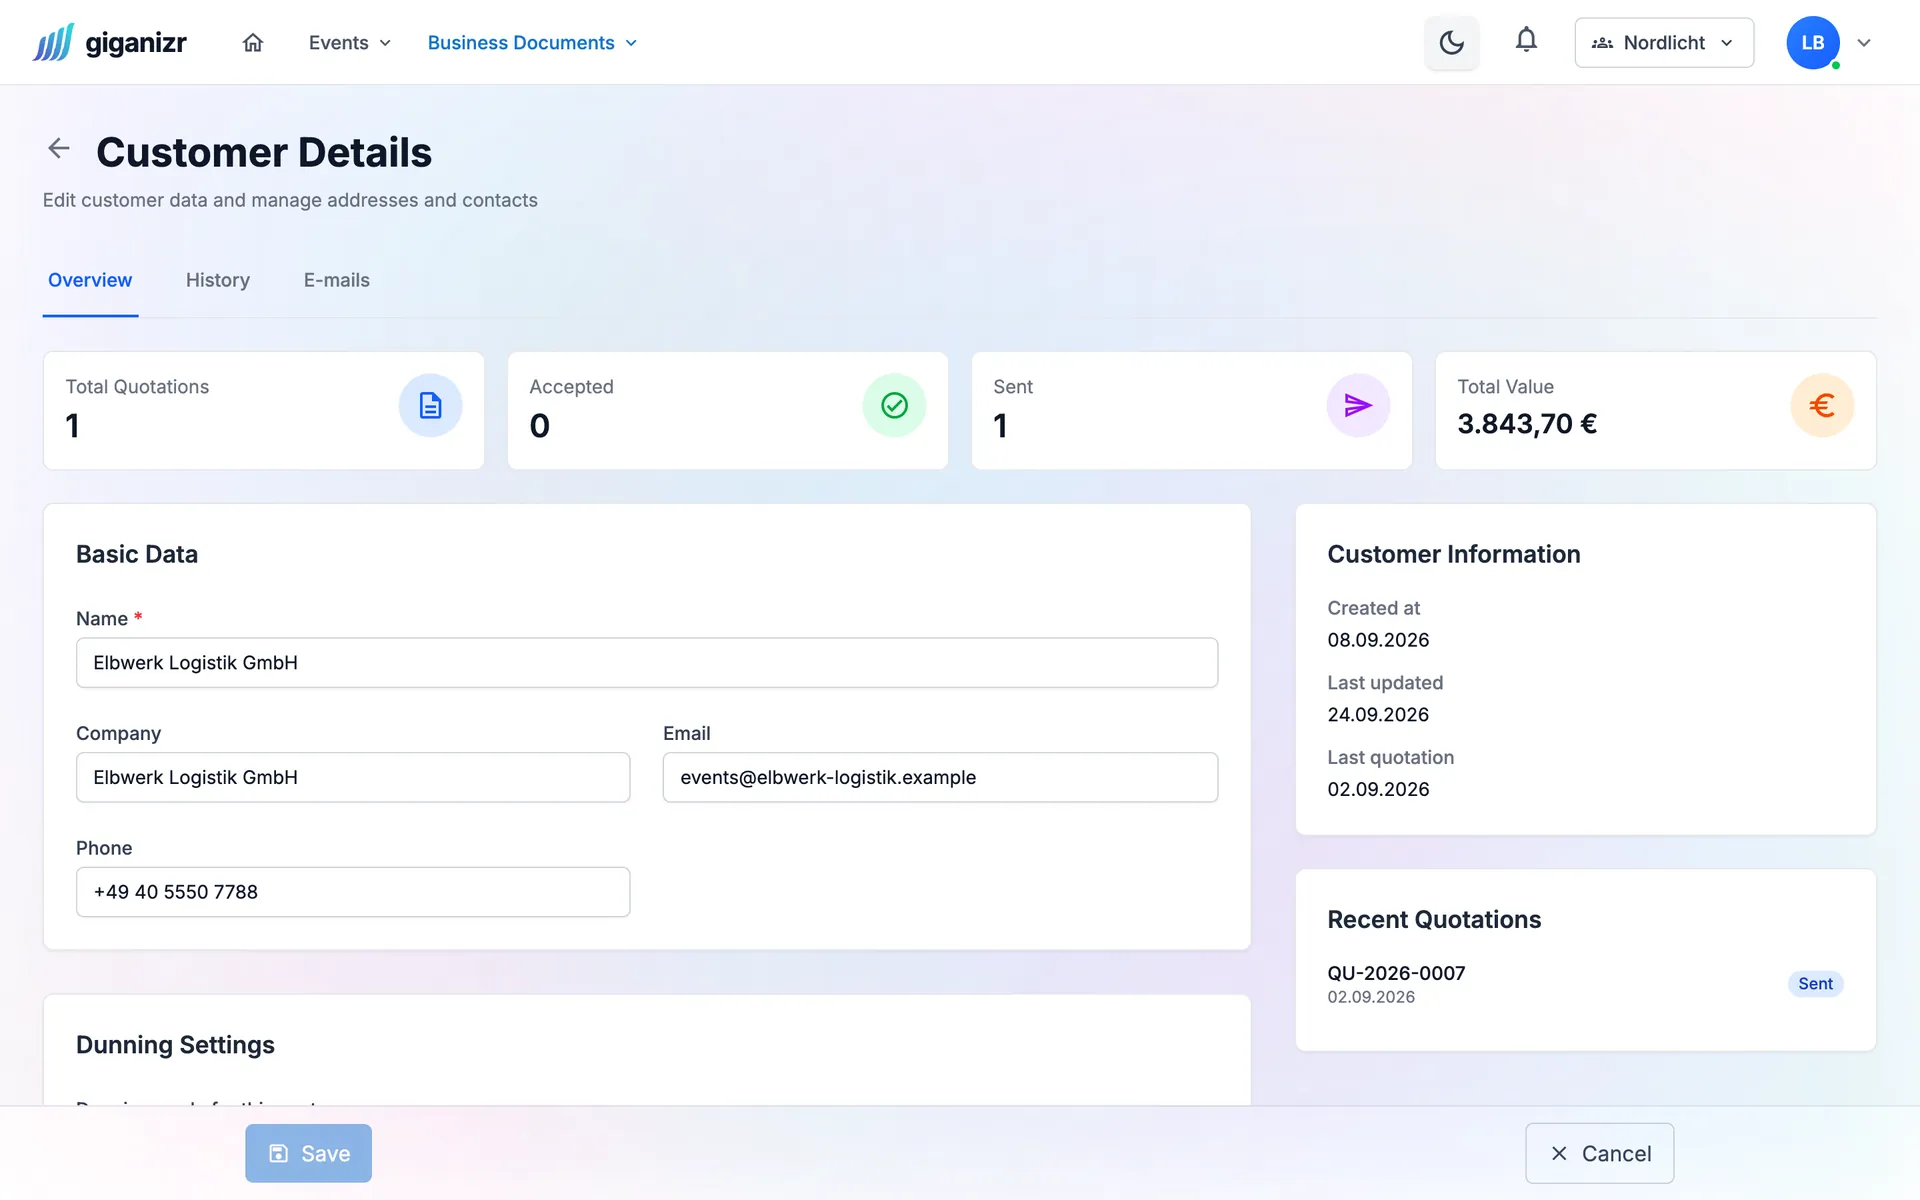The image size is (1920, 1200).
Task: Switch to the Overview tab
Action: 90,280
